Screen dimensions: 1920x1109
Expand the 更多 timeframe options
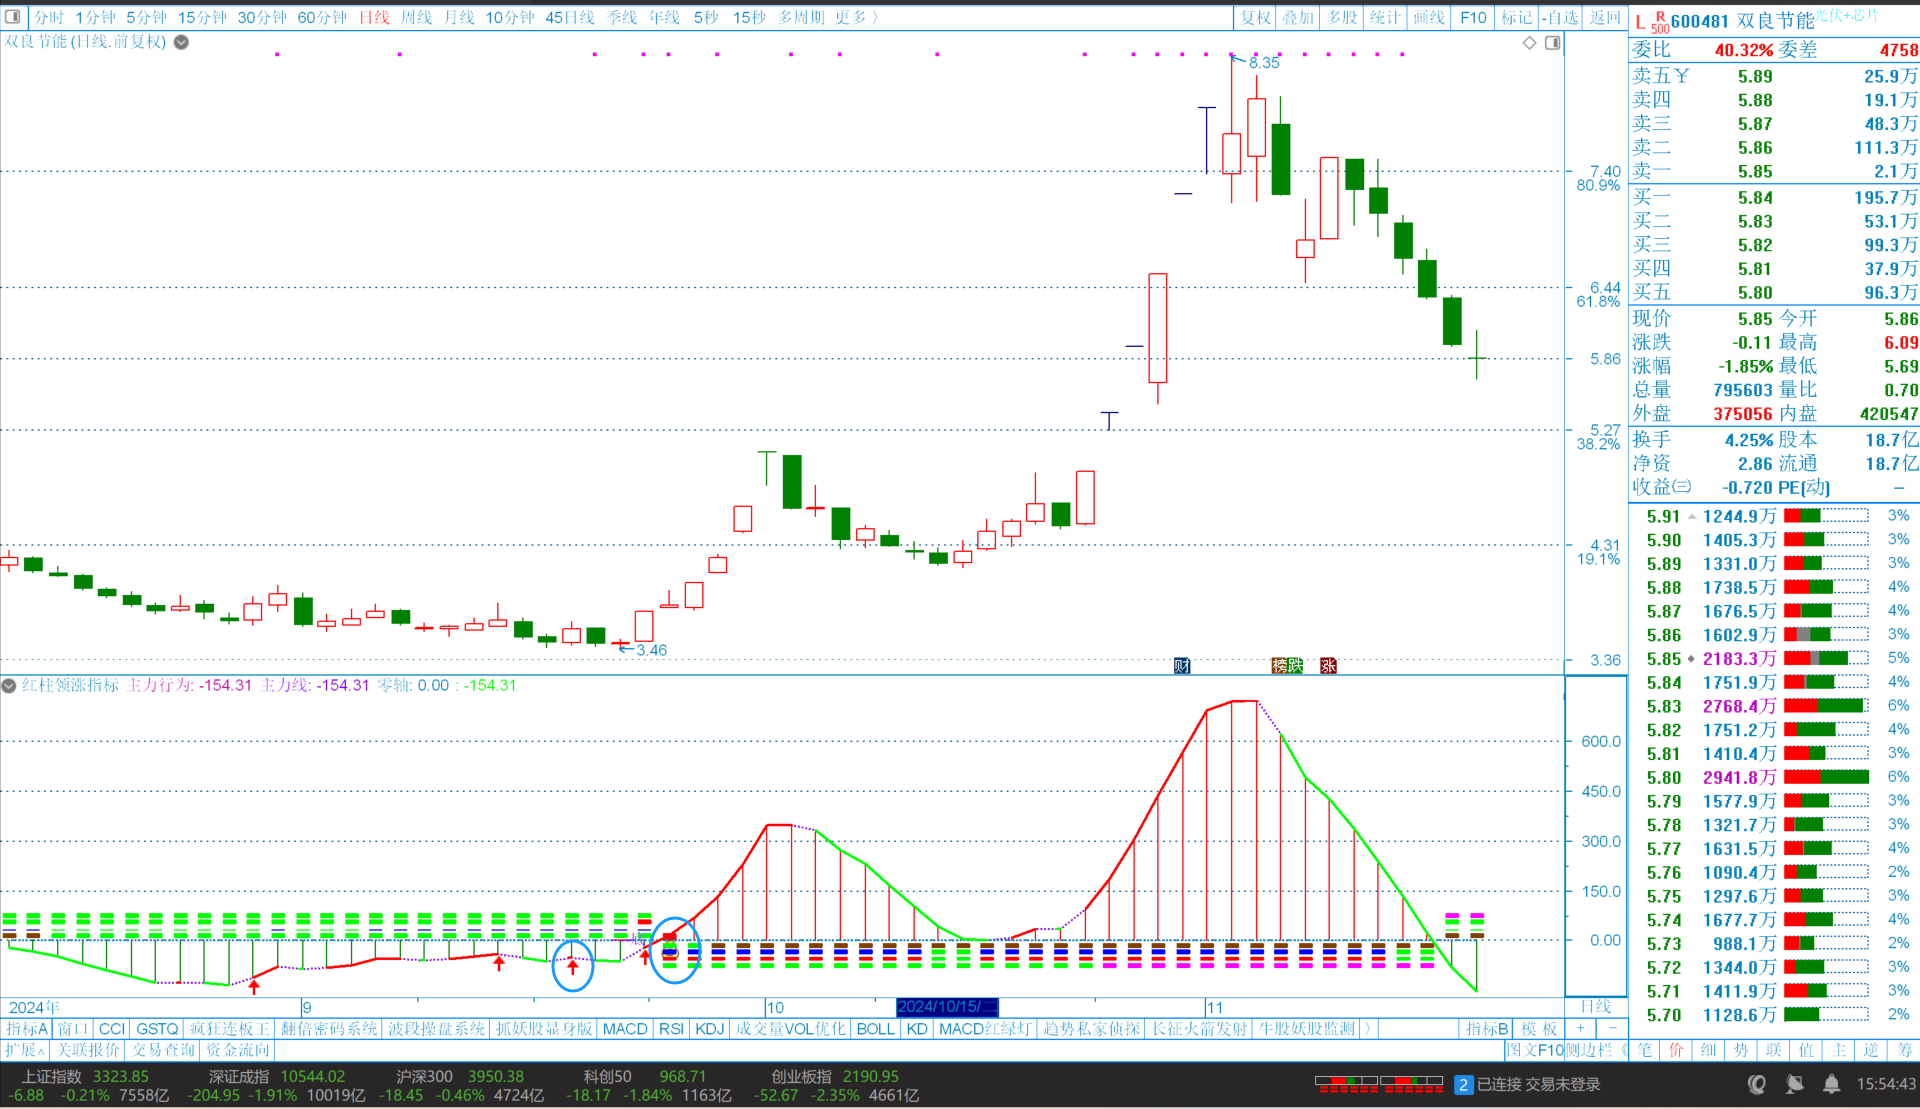(x=857, y=17)
